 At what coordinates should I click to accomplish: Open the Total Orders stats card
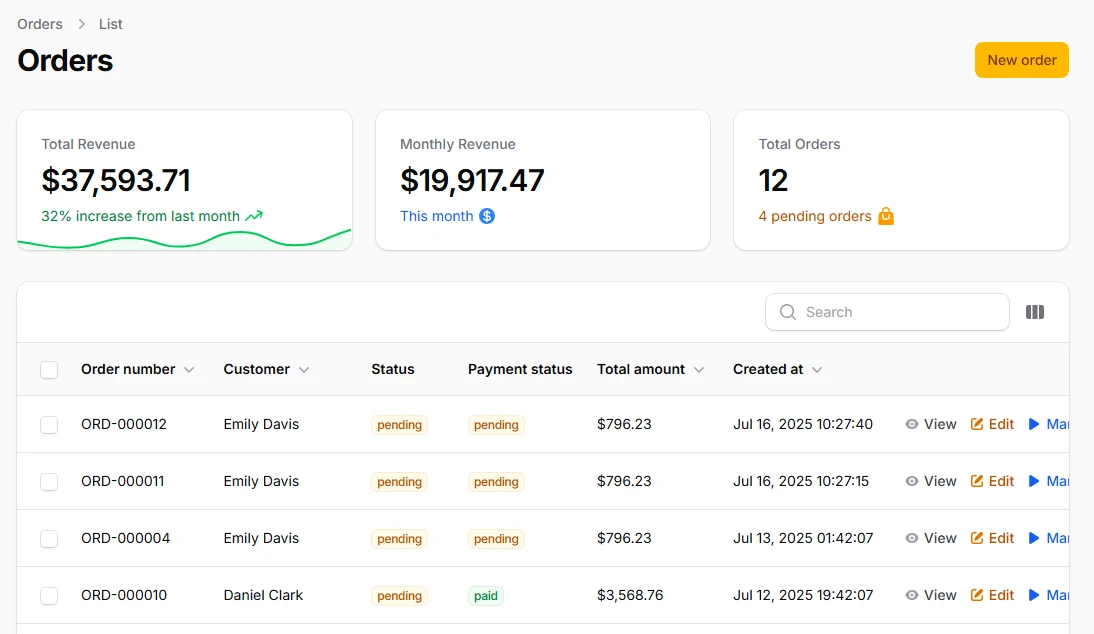[901, 180]
